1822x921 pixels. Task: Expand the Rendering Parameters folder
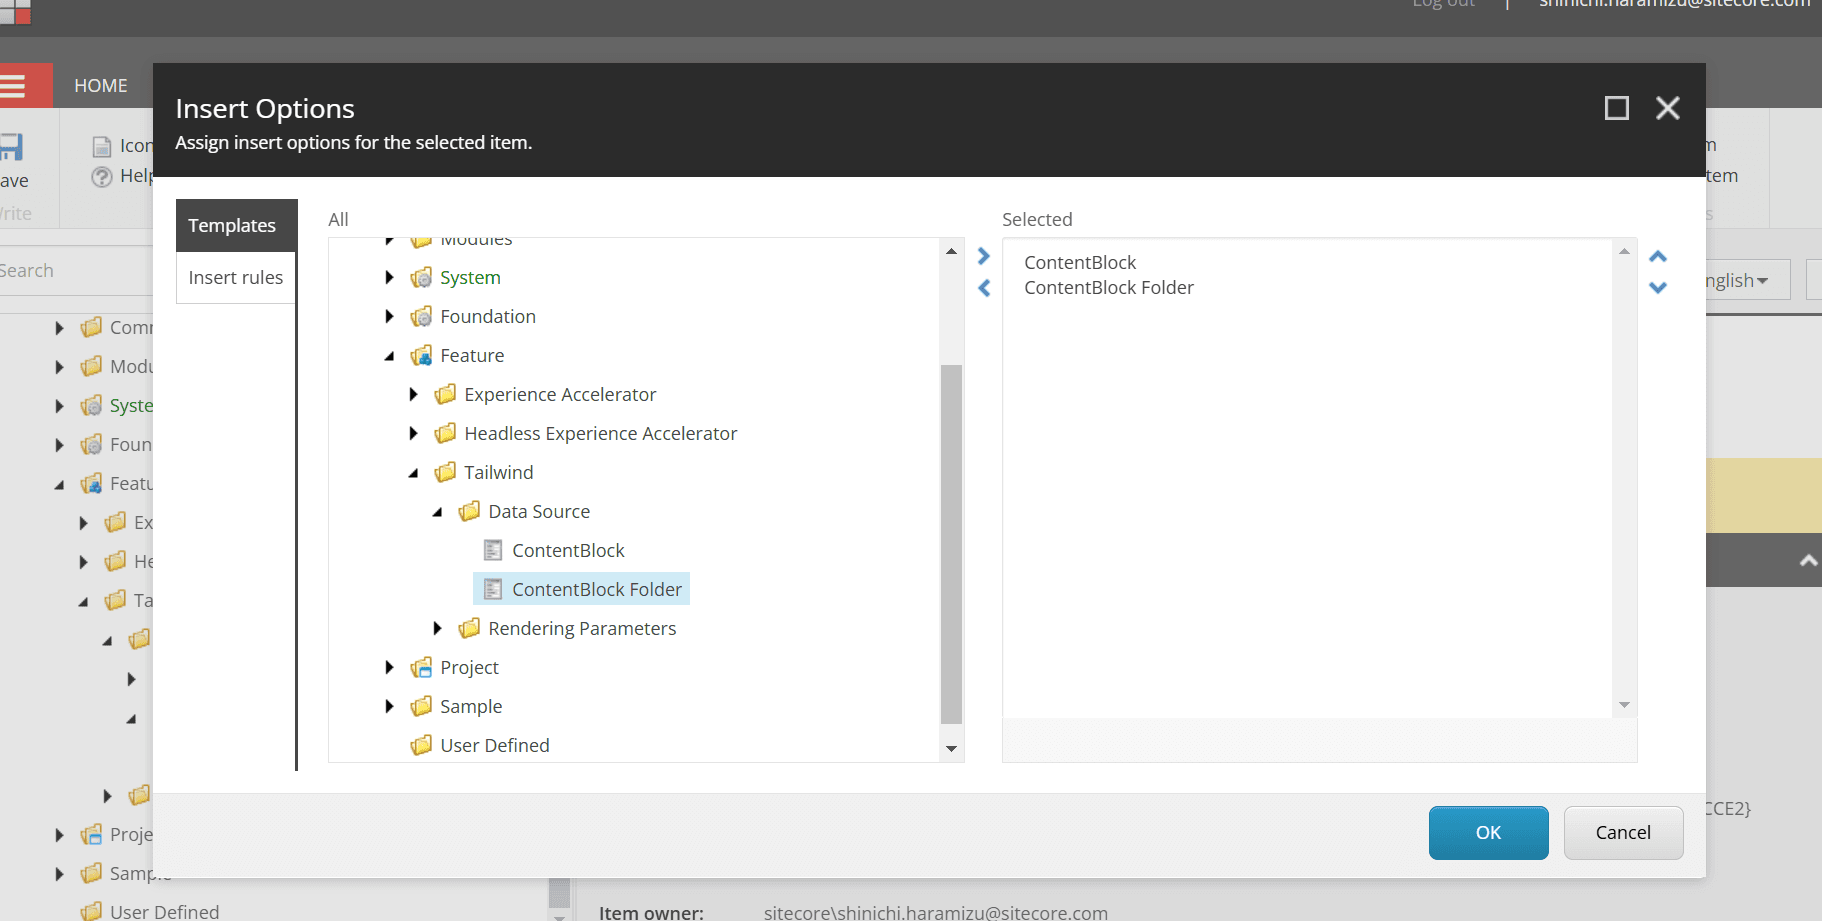click(x=437, y=628)
